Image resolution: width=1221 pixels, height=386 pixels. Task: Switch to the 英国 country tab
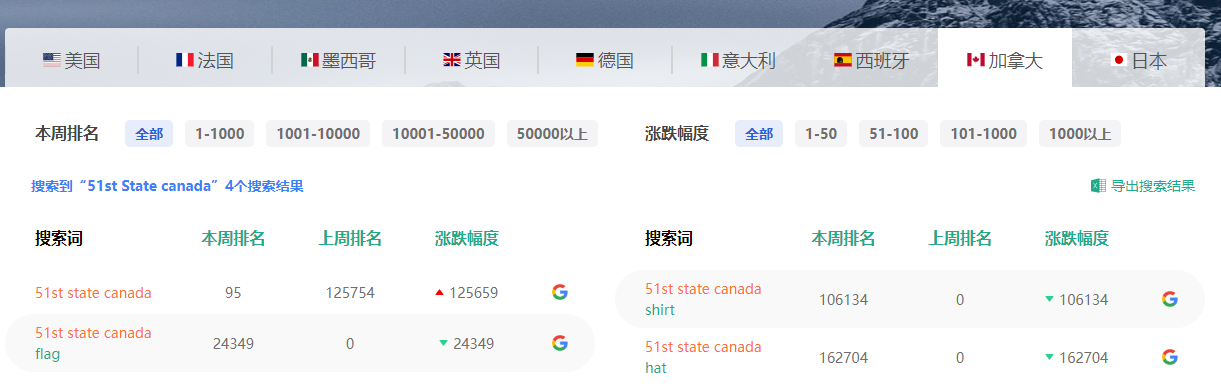coord(471,60)
